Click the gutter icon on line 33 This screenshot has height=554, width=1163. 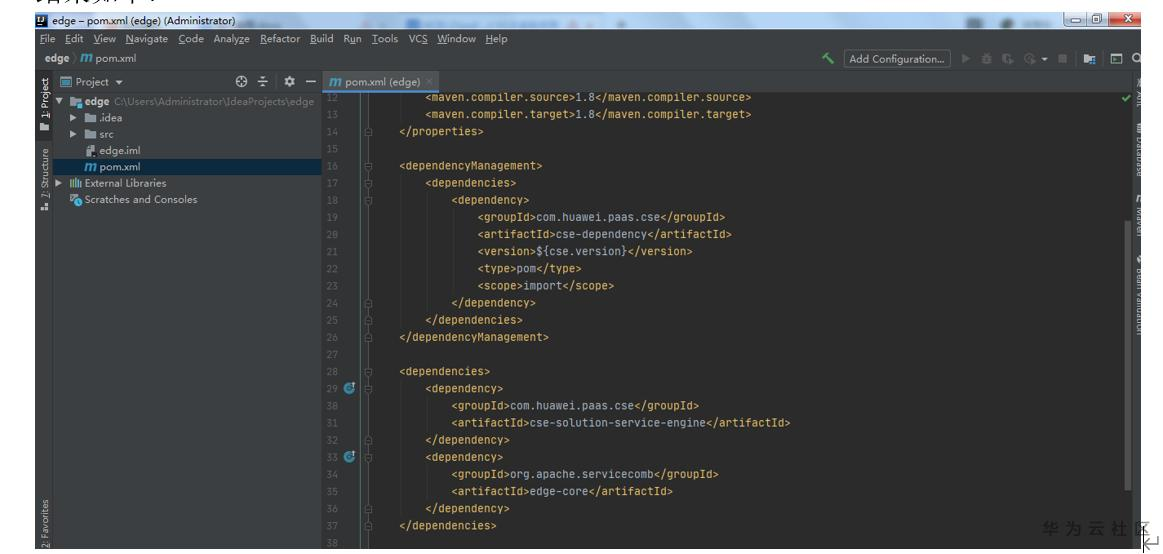[x=349, y=457]
